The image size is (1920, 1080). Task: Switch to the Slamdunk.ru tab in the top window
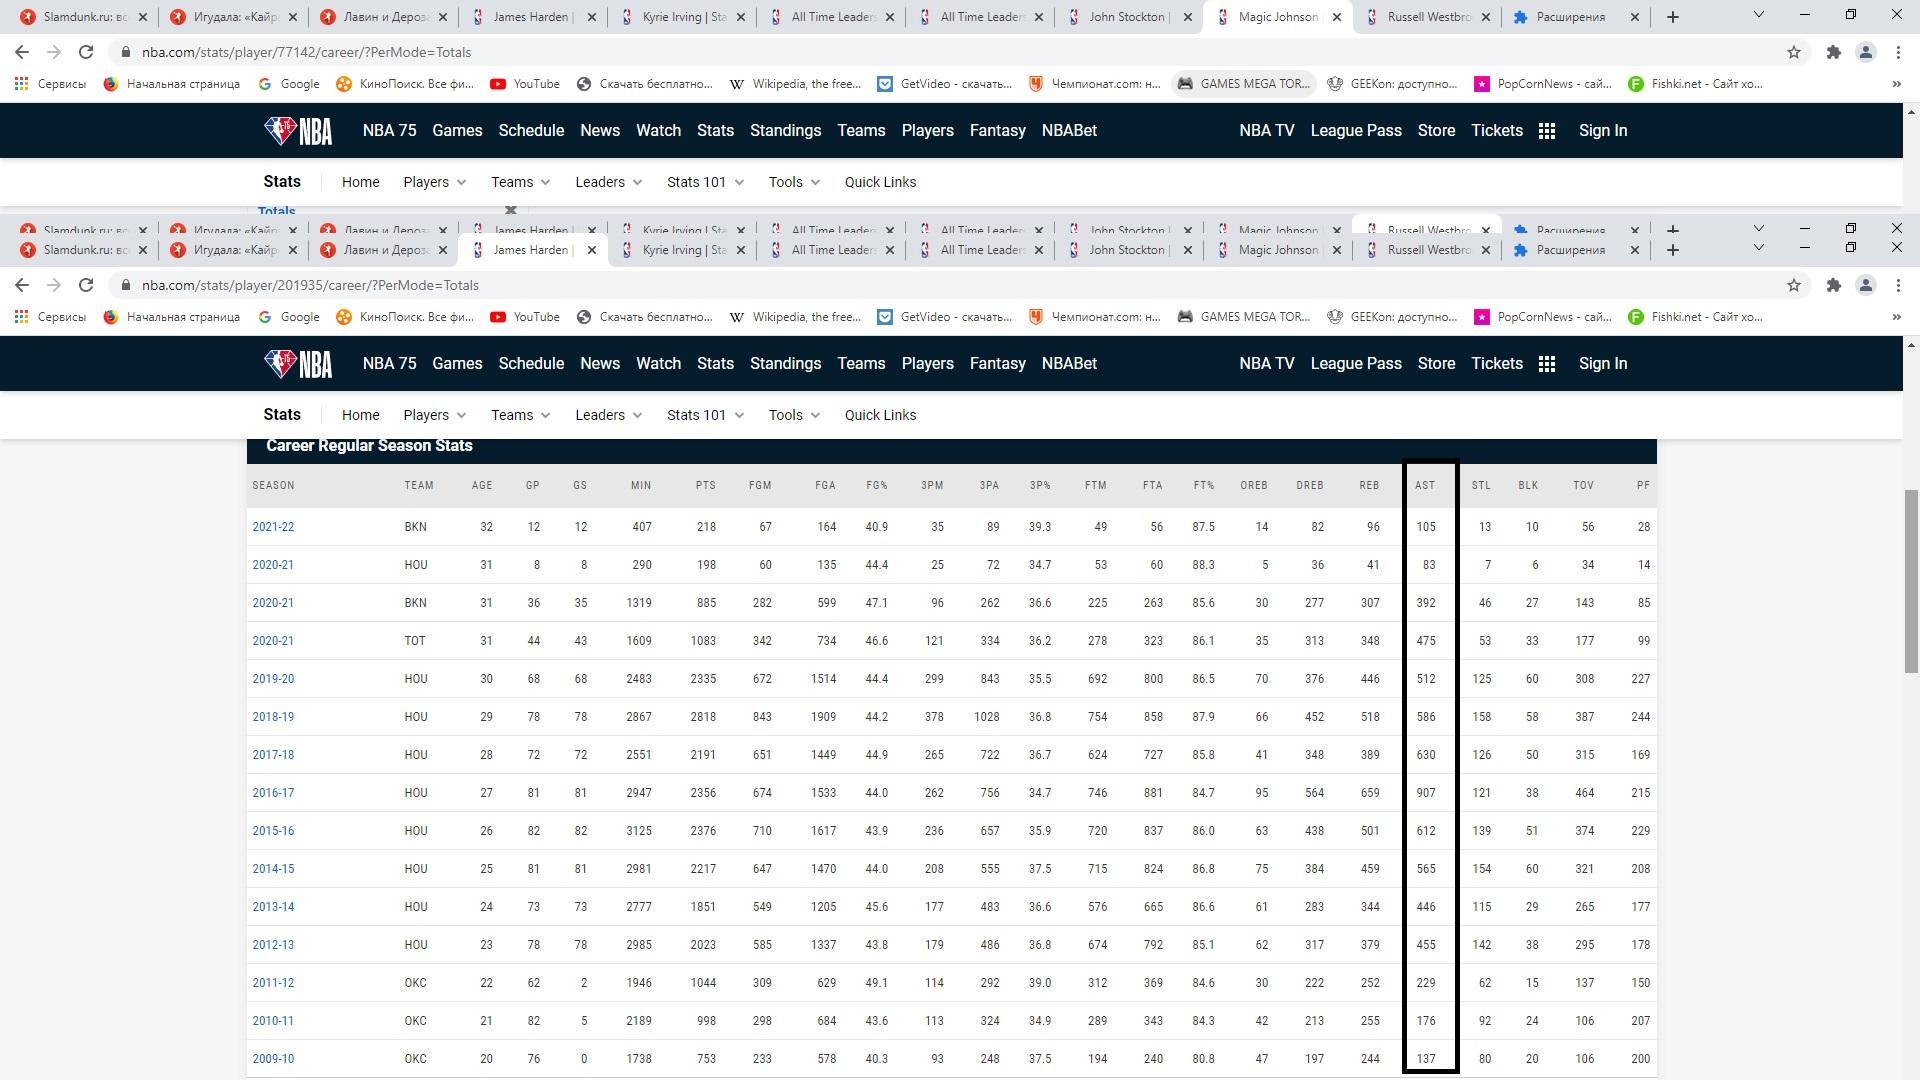[x=85, y=17]
